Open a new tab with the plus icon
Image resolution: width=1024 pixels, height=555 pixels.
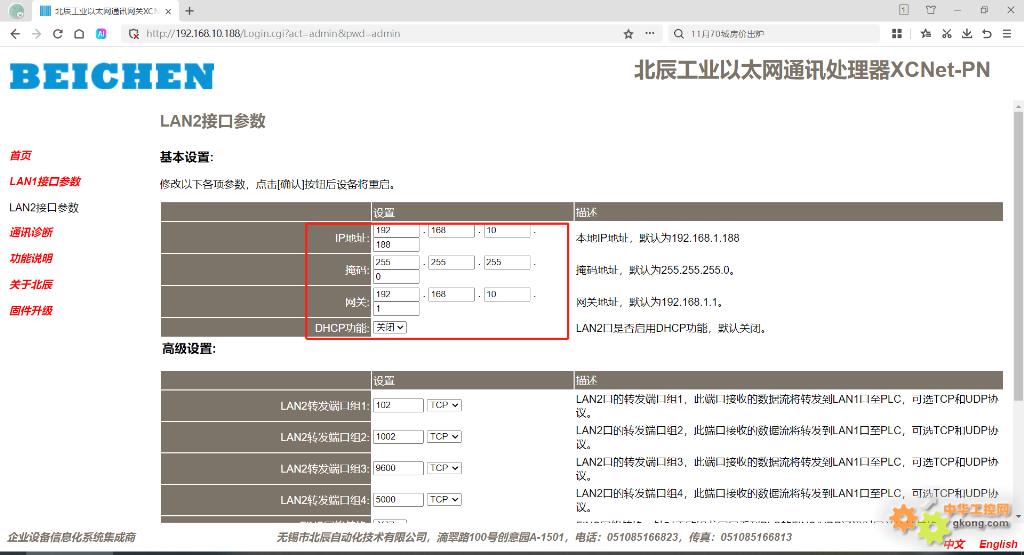190,10
